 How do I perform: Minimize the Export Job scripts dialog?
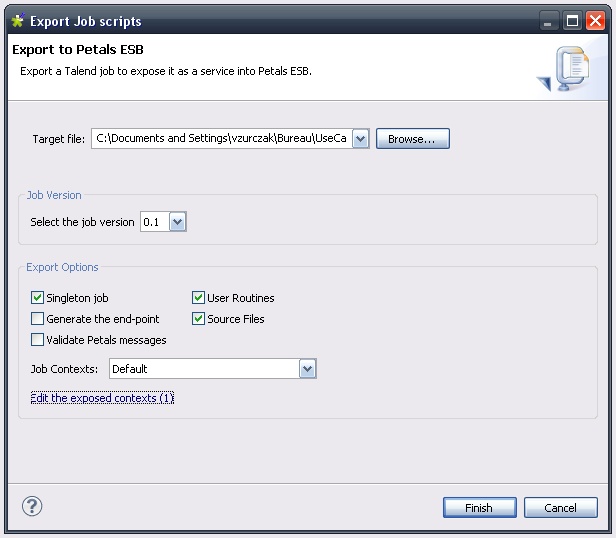pos(550,20)
